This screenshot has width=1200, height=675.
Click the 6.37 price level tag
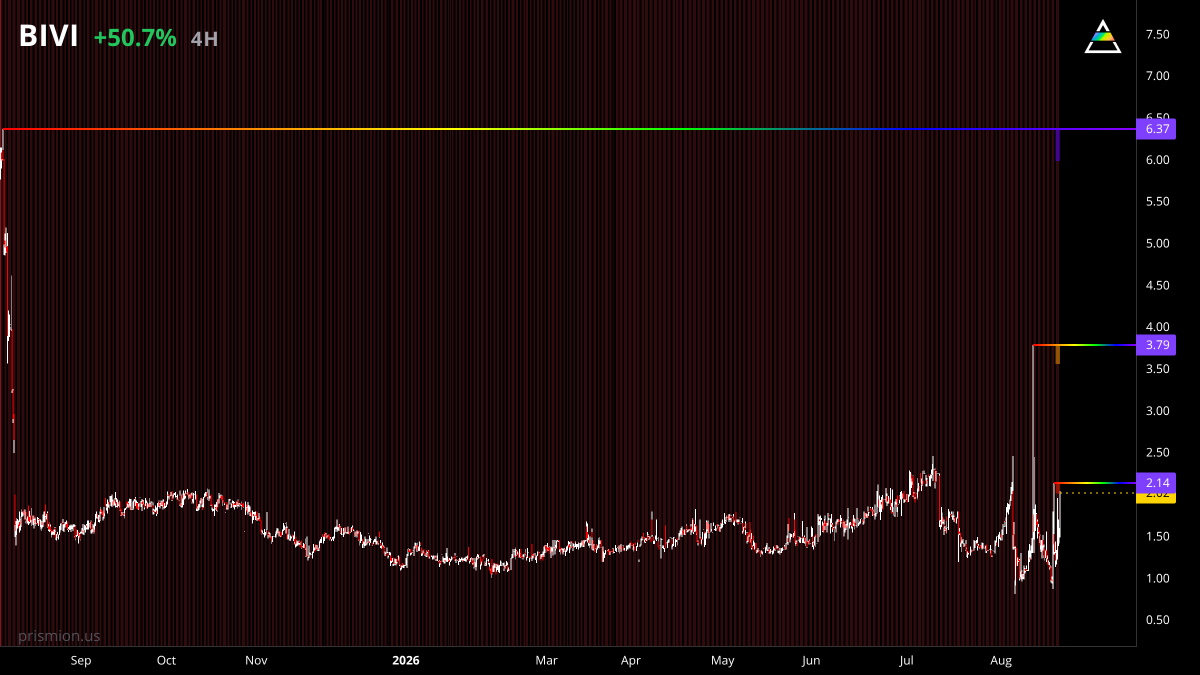point(1156,129)
